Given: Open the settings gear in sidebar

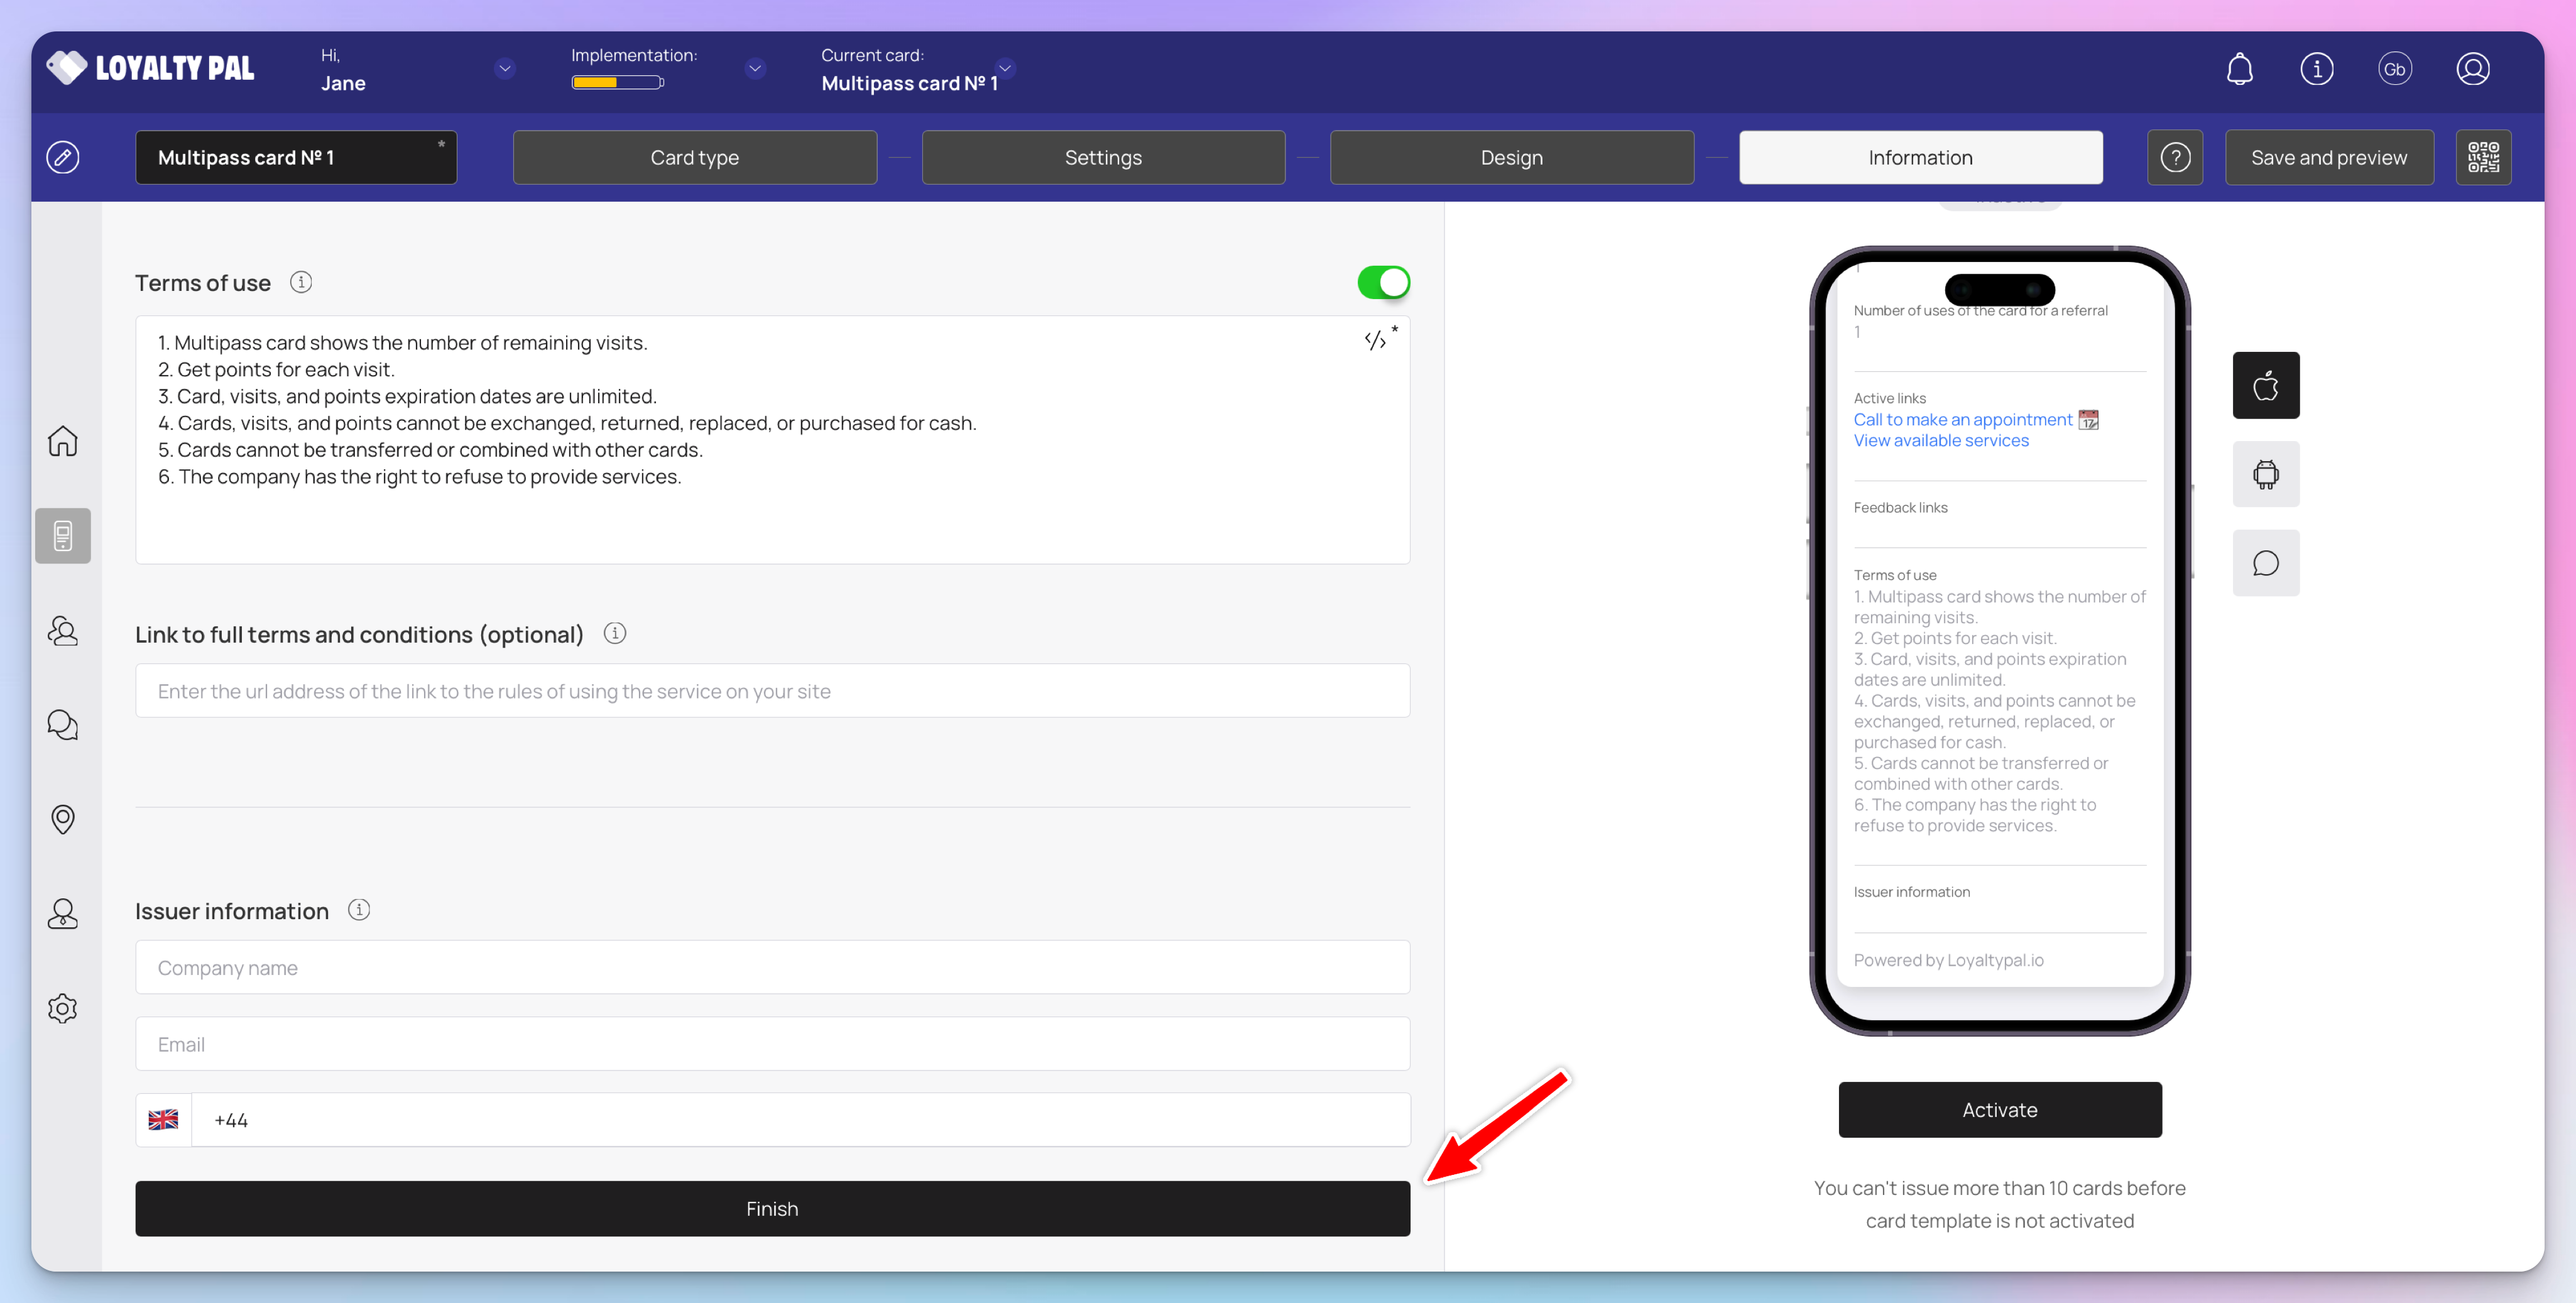Looking at the screenshot, I should tap(62, 1008).
